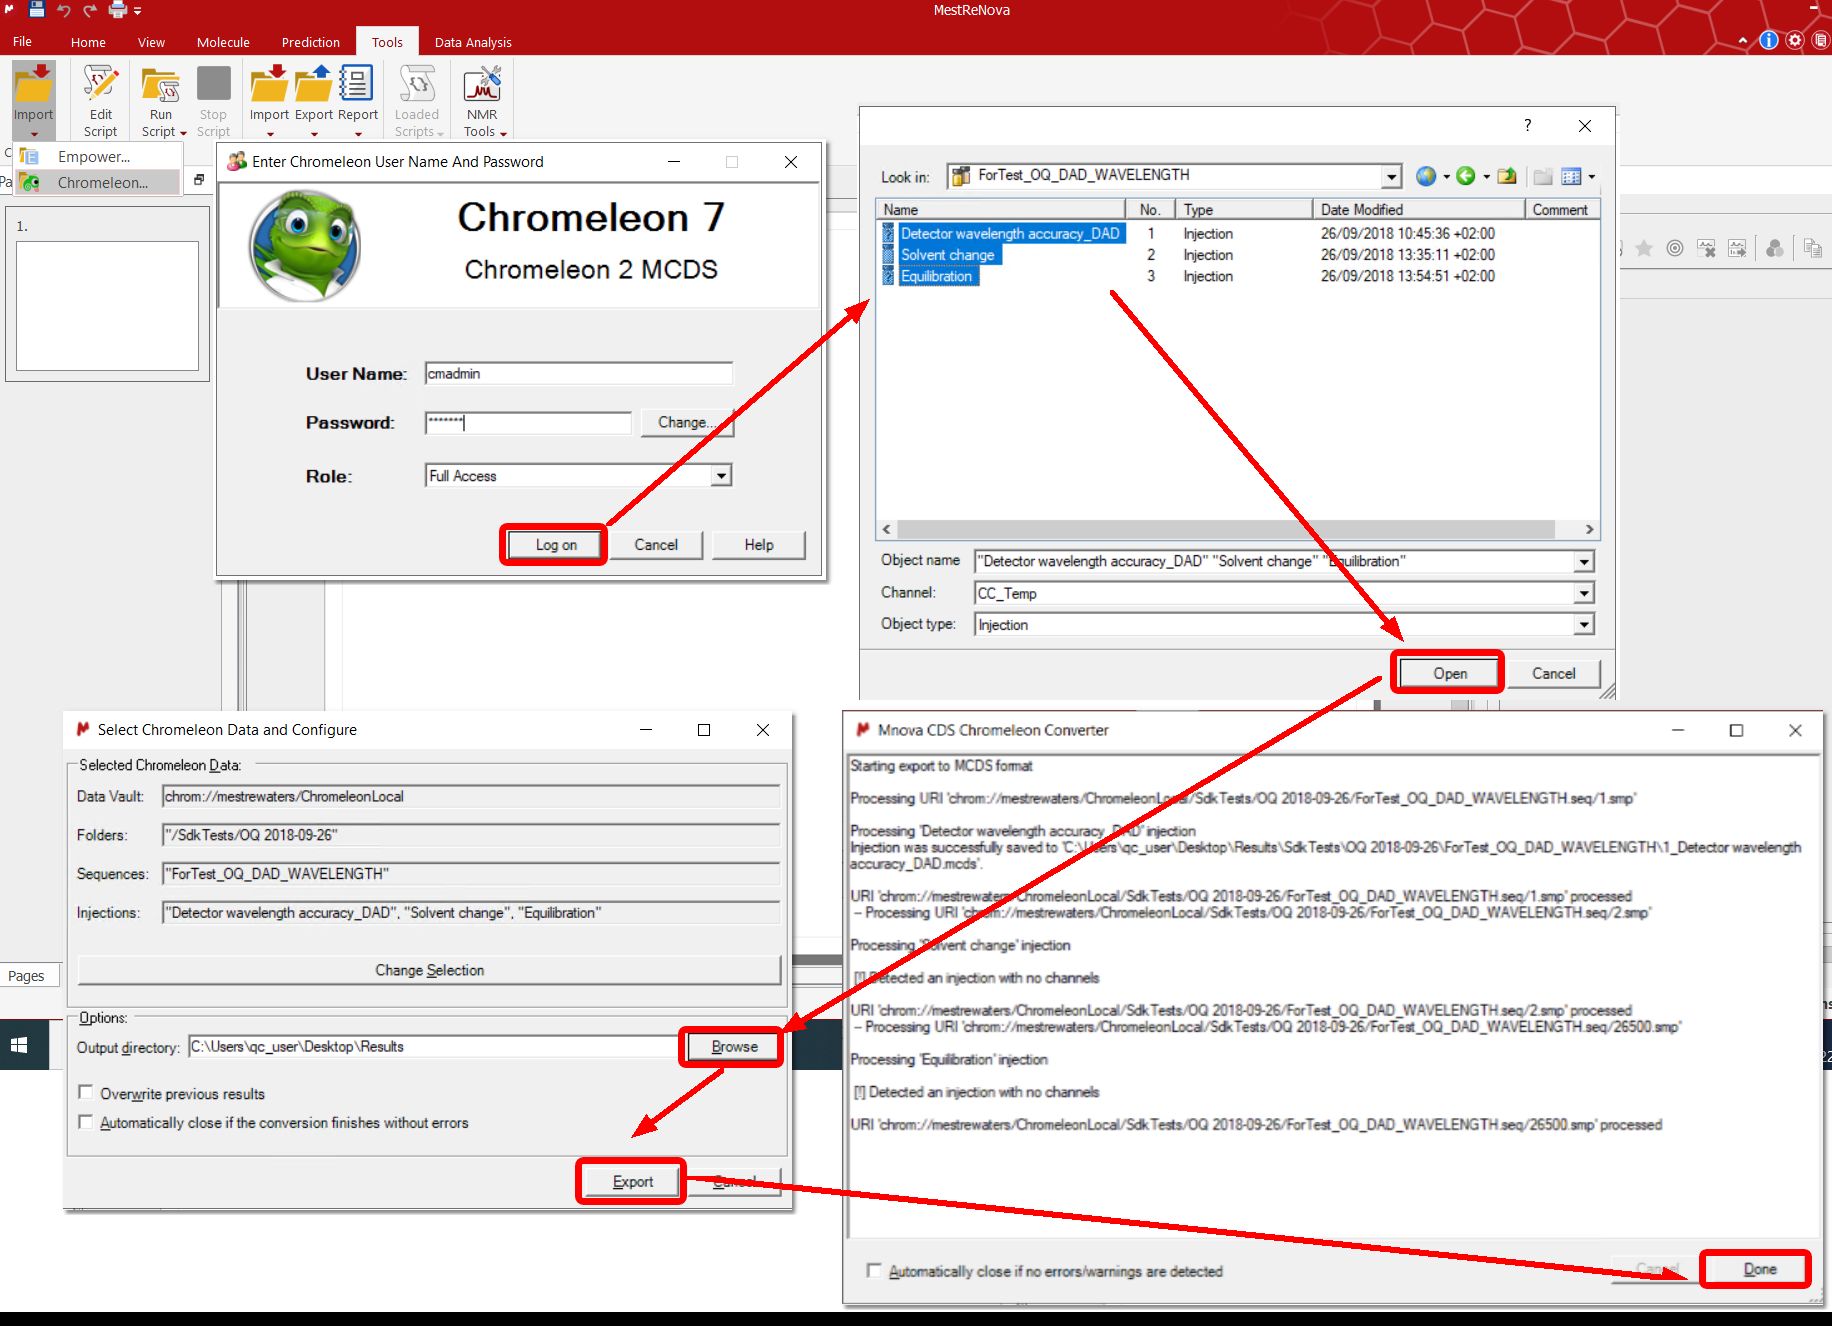Image resolution: width=1832 pixels, height=1326 pixels.
Task: Click the Save icon in quick access toolbar
Action: [x=37, y=10]
